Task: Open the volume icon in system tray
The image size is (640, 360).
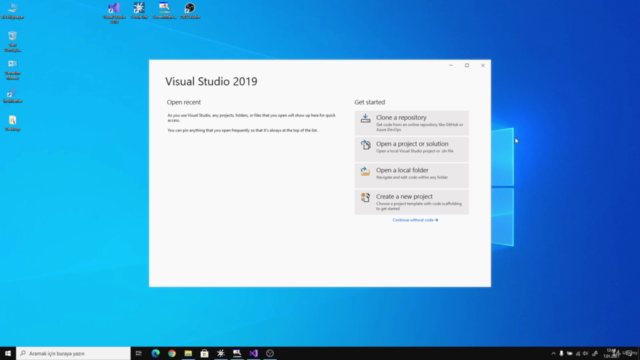Action: pyautogui.click(x=586, y=353)
